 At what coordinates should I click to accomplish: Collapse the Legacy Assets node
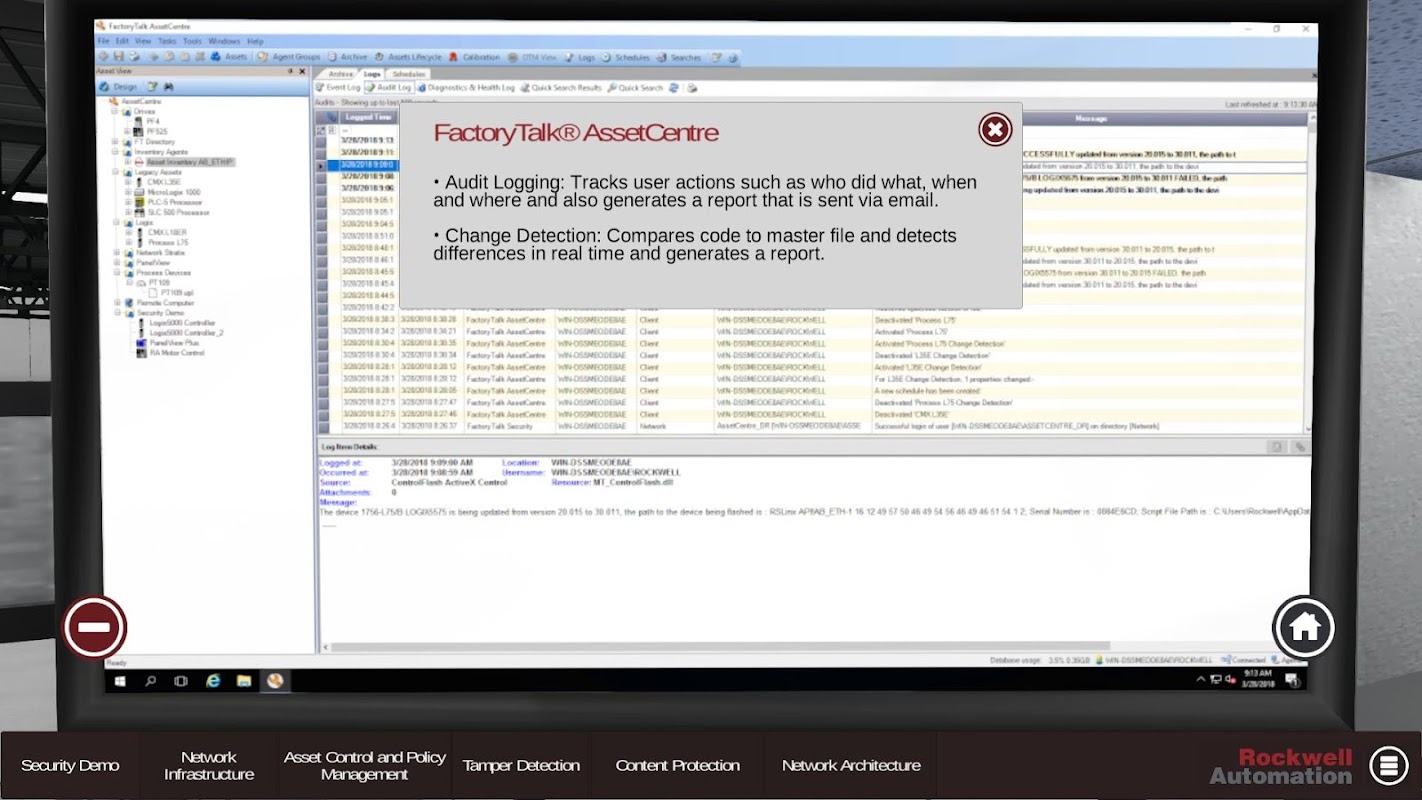117,172
